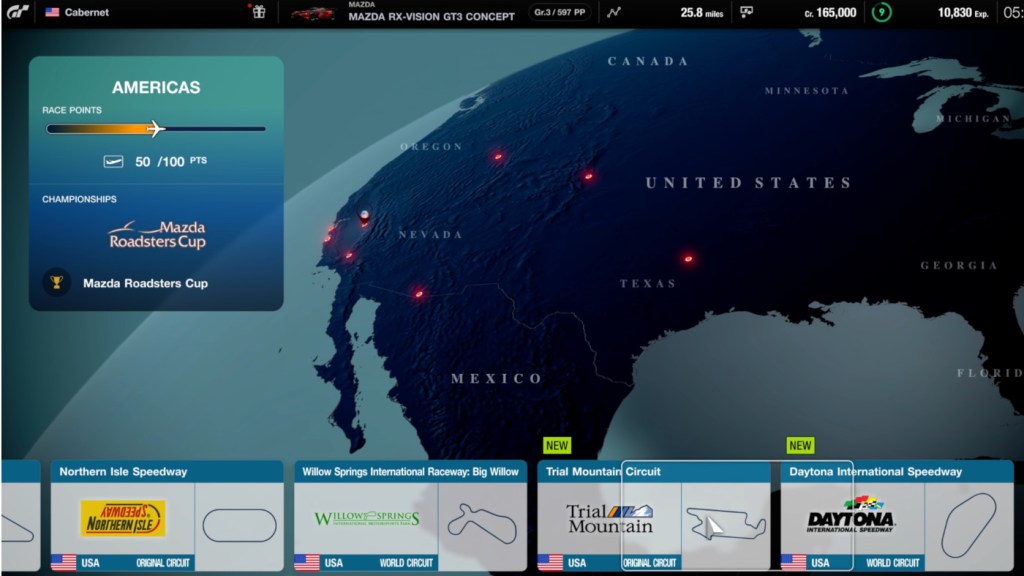Screen dimensions: 1024x576
Task: Click the RACE POINTS label
Action: pos(72,110)
